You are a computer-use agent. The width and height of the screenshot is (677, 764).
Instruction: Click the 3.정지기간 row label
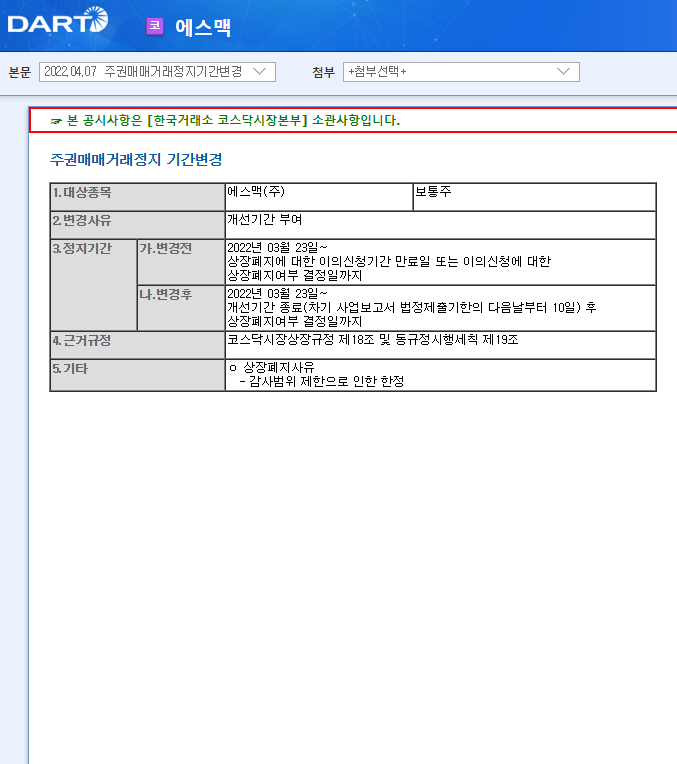tap(82, 248)
